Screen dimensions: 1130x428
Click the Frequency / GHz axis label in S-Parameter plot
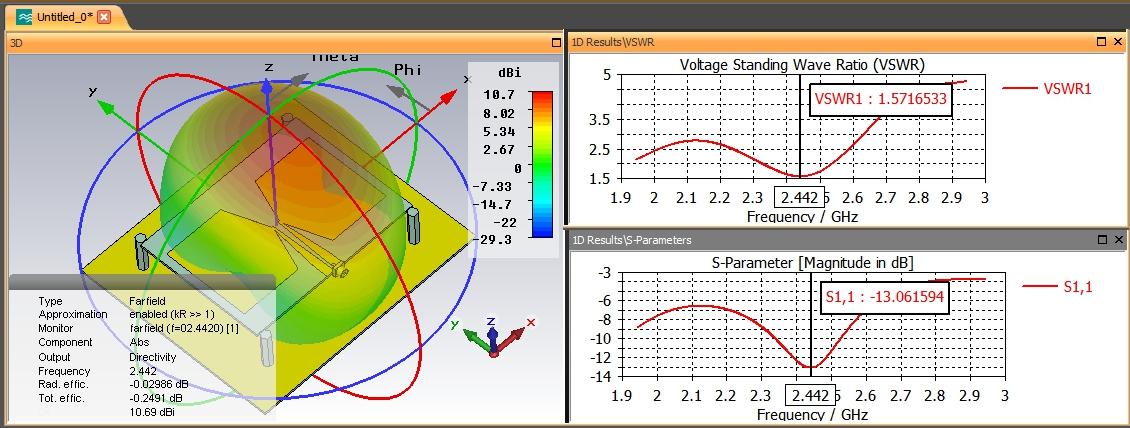[812, 414]
